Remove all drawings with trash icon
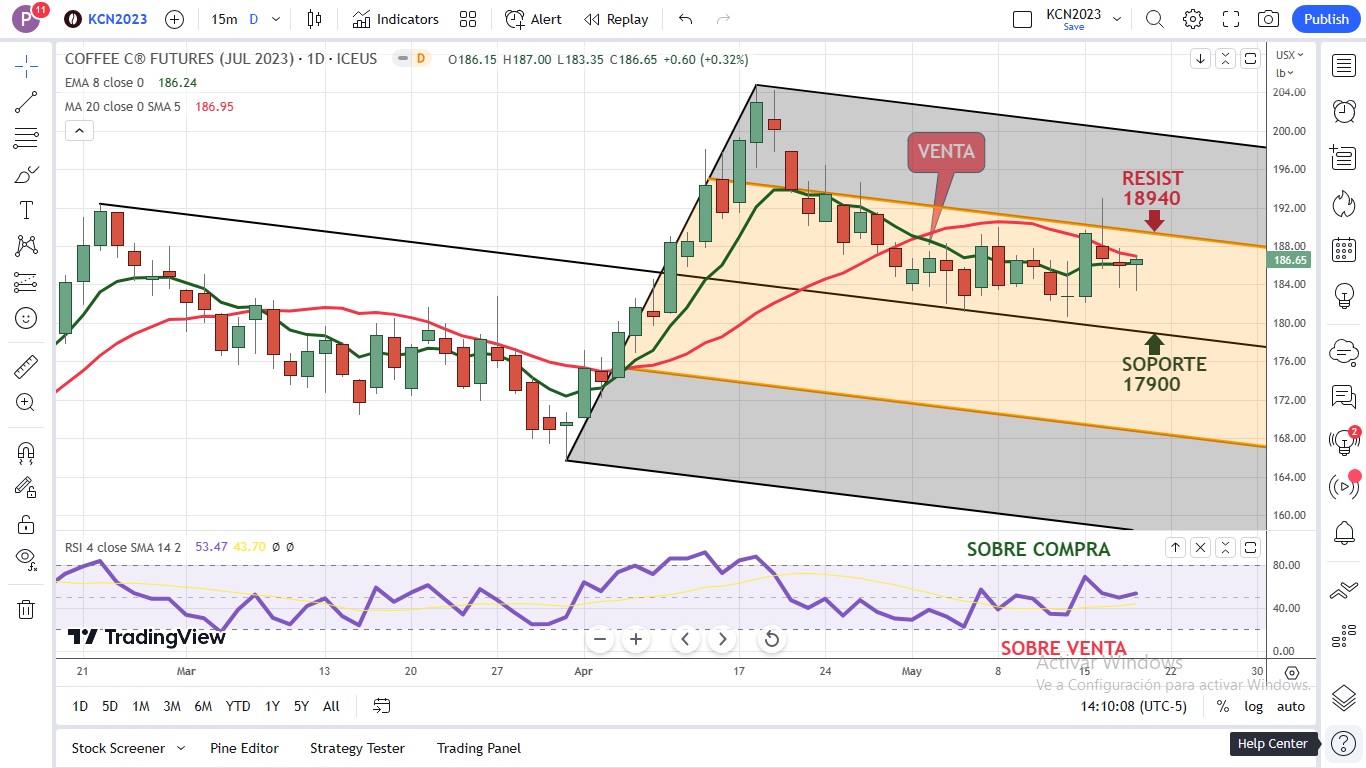The height and width of the screenshot is (768, 1366). click(26, 609)
